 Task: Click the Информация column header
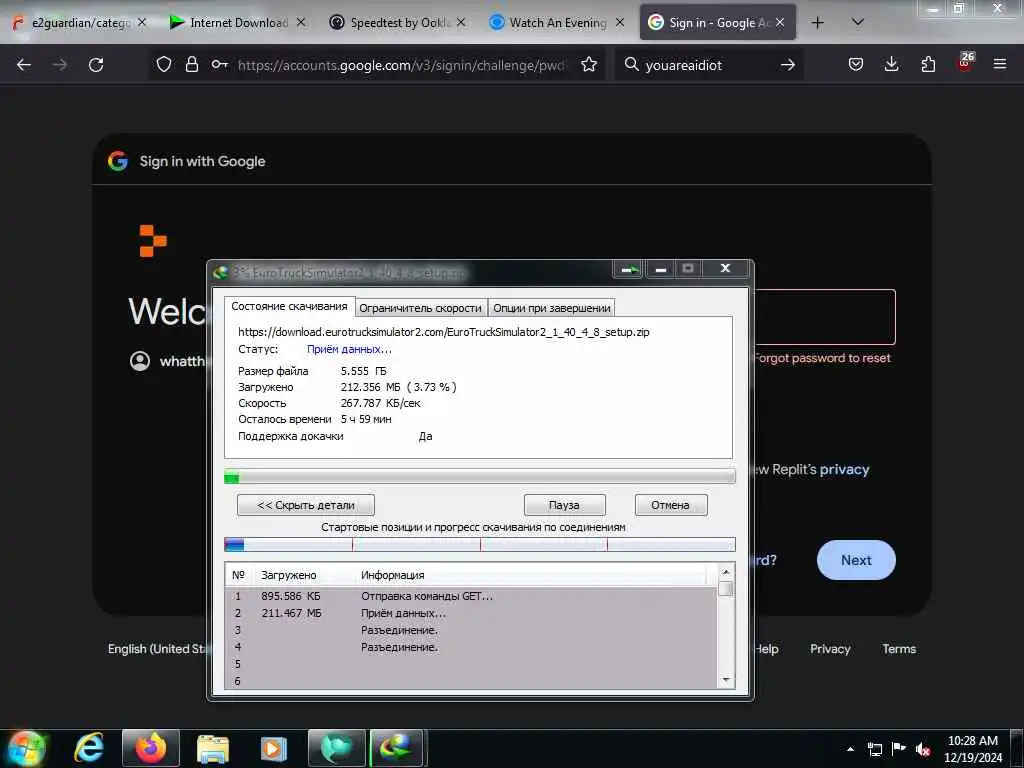pyautogui.click(x=532, y=575)
